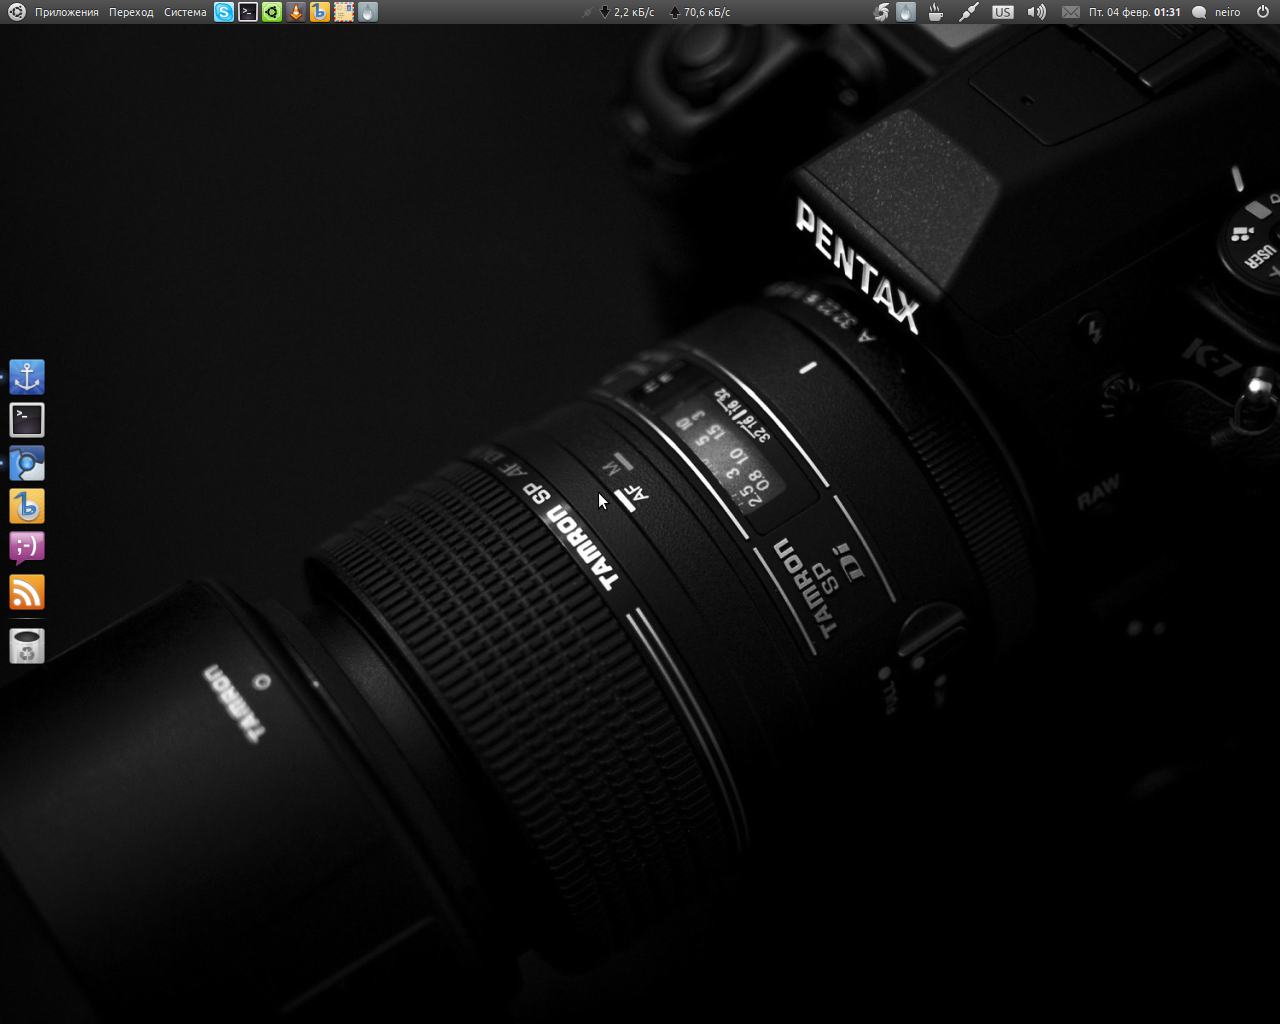Open the mail stamp launcher in top panel

click(344, 12)
